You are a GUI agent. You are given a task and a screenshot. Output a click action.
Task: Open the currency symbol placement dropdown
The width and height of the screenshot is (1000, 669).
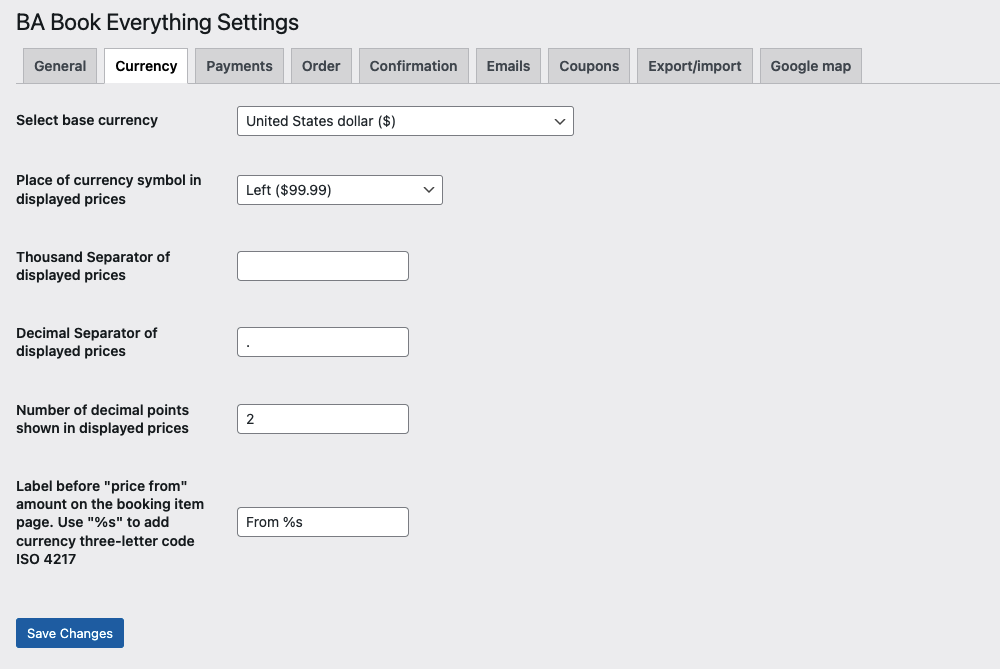click(x=339, y=190)
